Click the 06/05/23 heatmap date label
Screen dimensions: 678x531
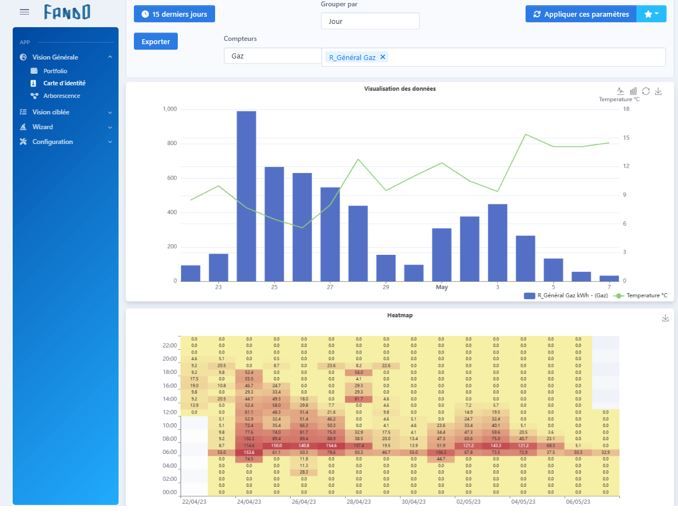click(578, 502)
